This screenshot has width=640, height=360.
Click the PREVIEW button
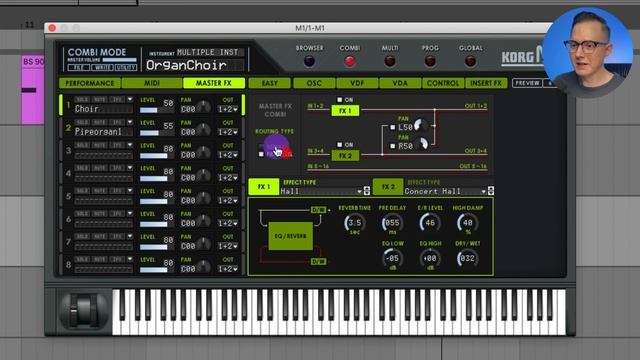[527, 83]
